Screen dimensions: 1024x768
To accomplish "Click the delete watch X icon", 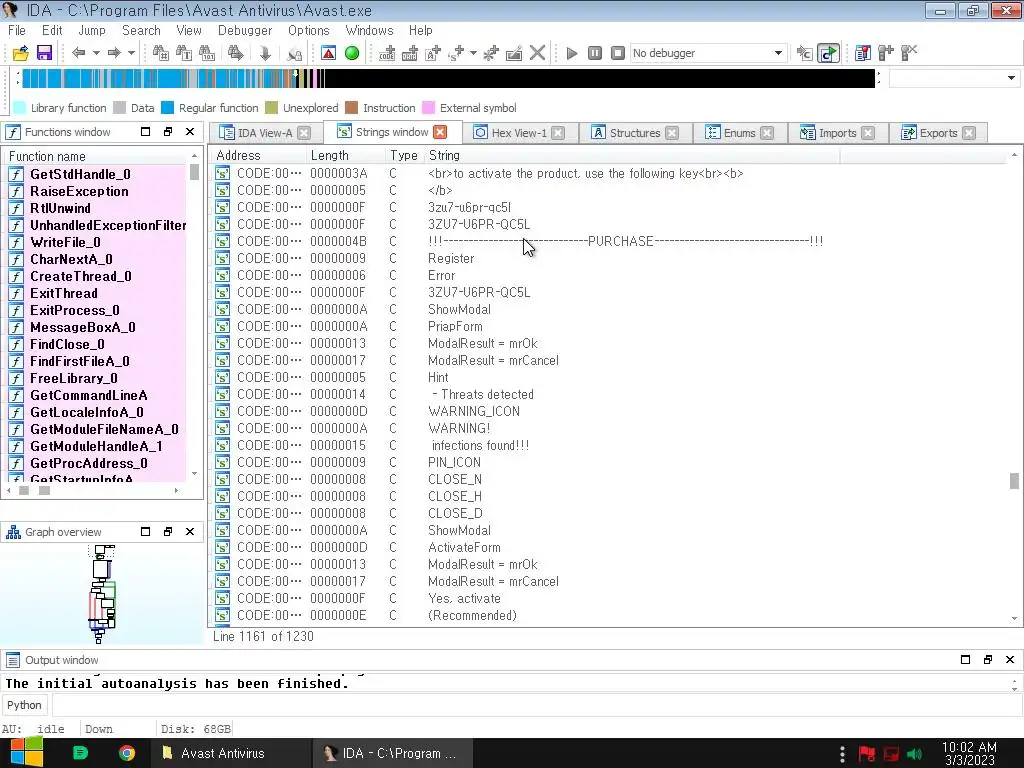I will coord(909,53).
